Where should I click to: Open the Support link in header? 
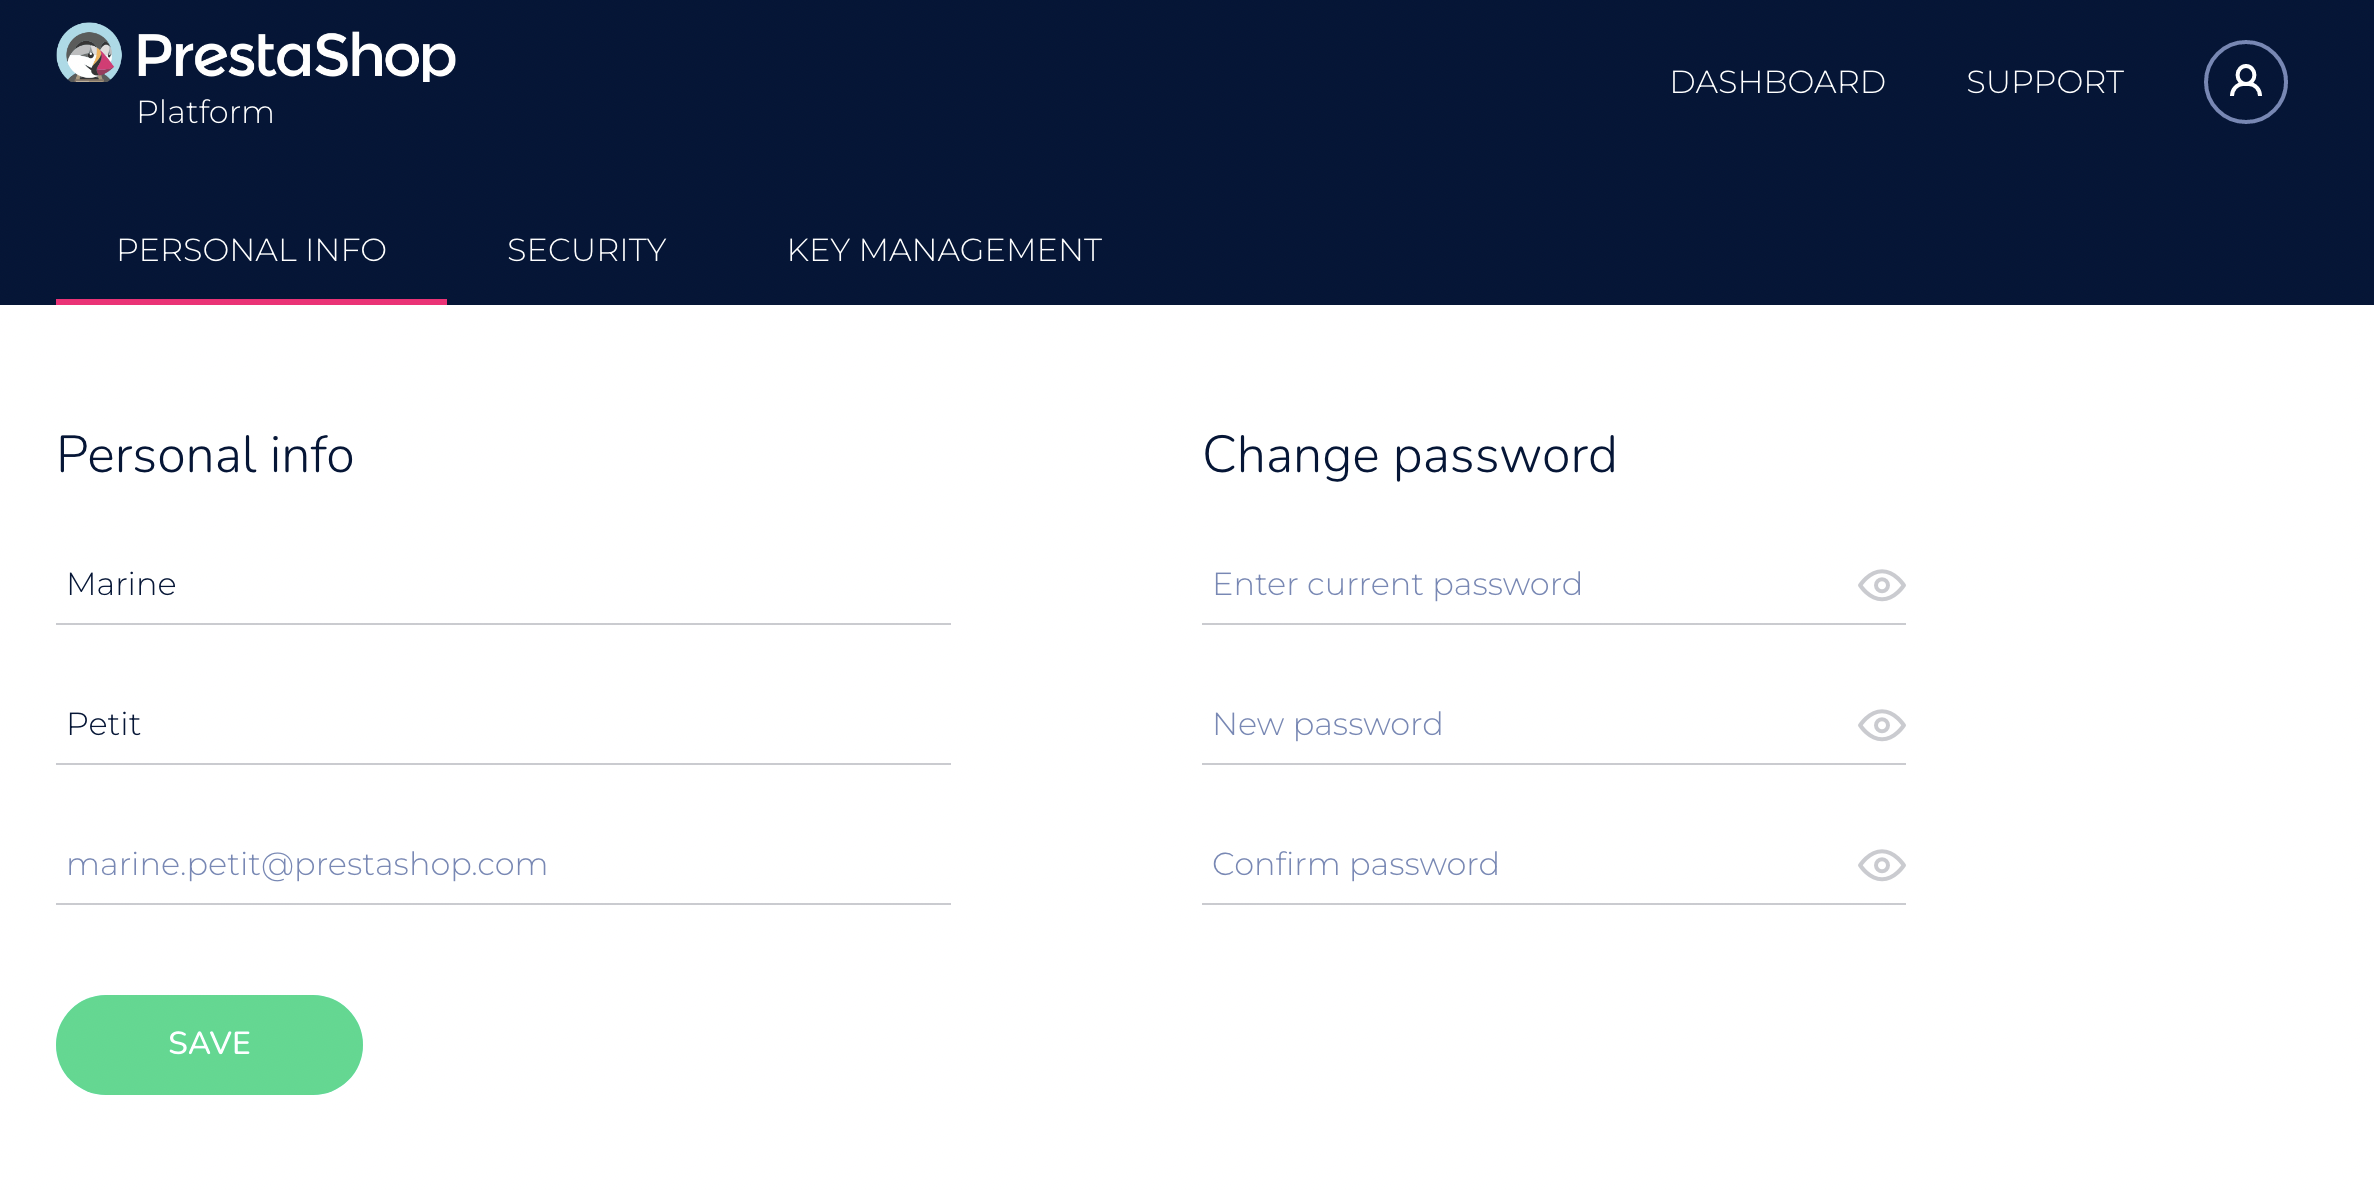point(2044,82)
